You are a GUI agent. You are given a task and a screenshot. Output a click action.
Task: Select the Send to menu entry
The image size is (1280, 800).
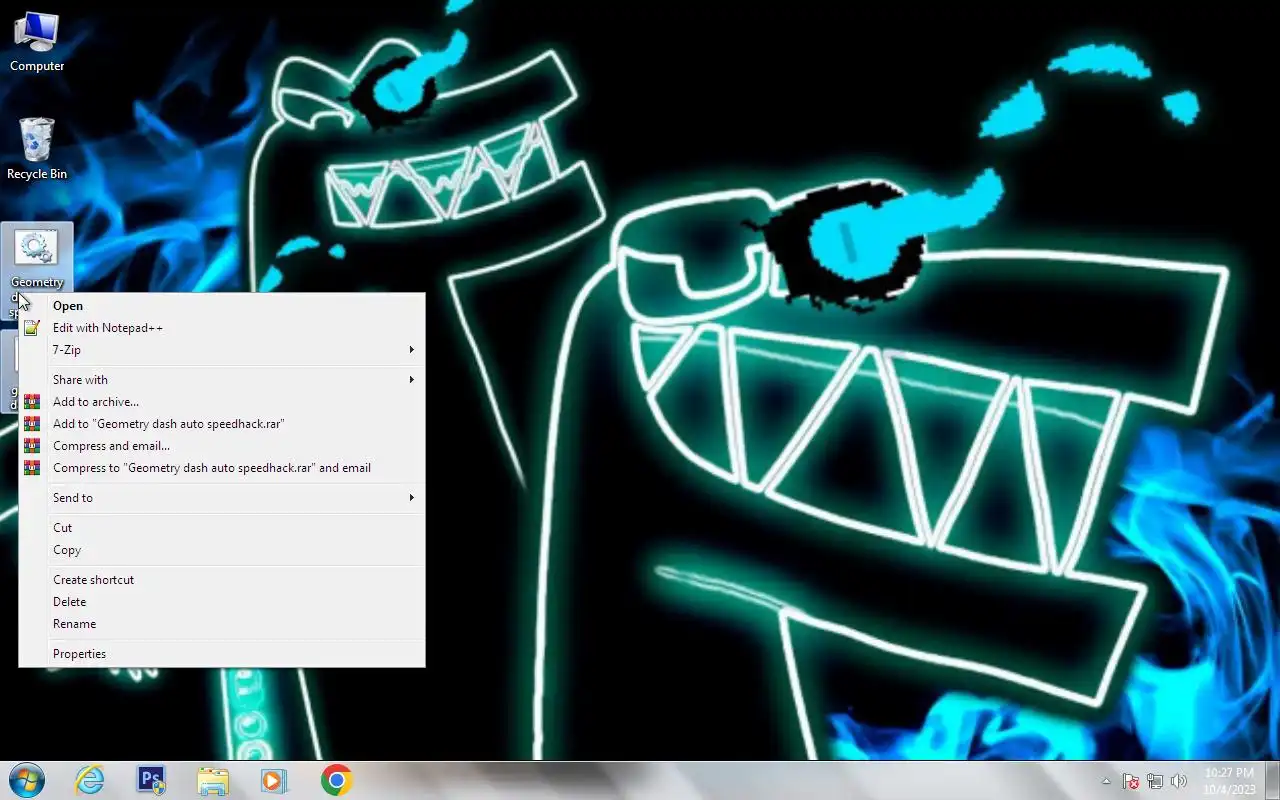coord(222,498)
